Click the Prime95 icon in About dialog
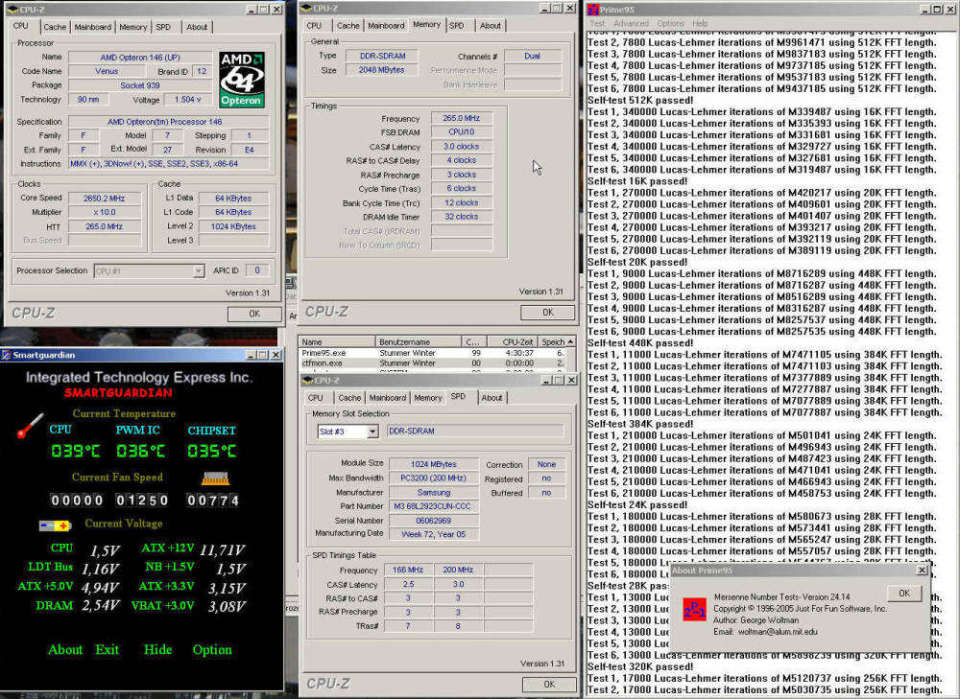 point(694,609)
